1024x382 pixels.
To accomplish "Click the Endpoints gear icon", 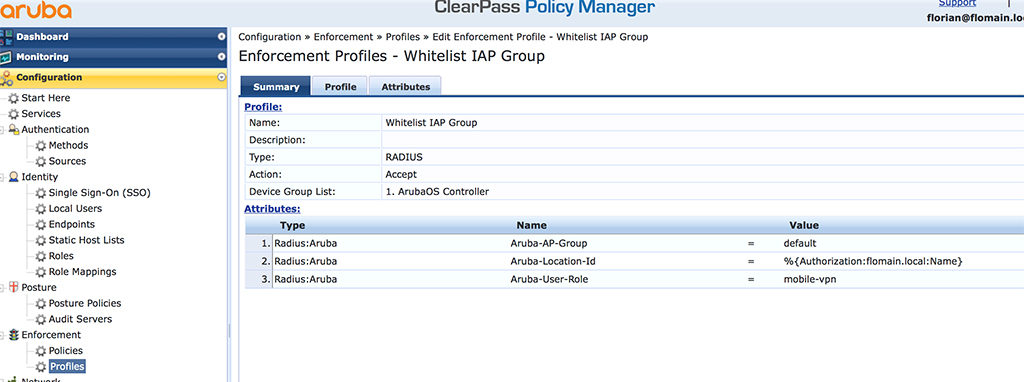I will pyautogui.click(x=41, y=225).
